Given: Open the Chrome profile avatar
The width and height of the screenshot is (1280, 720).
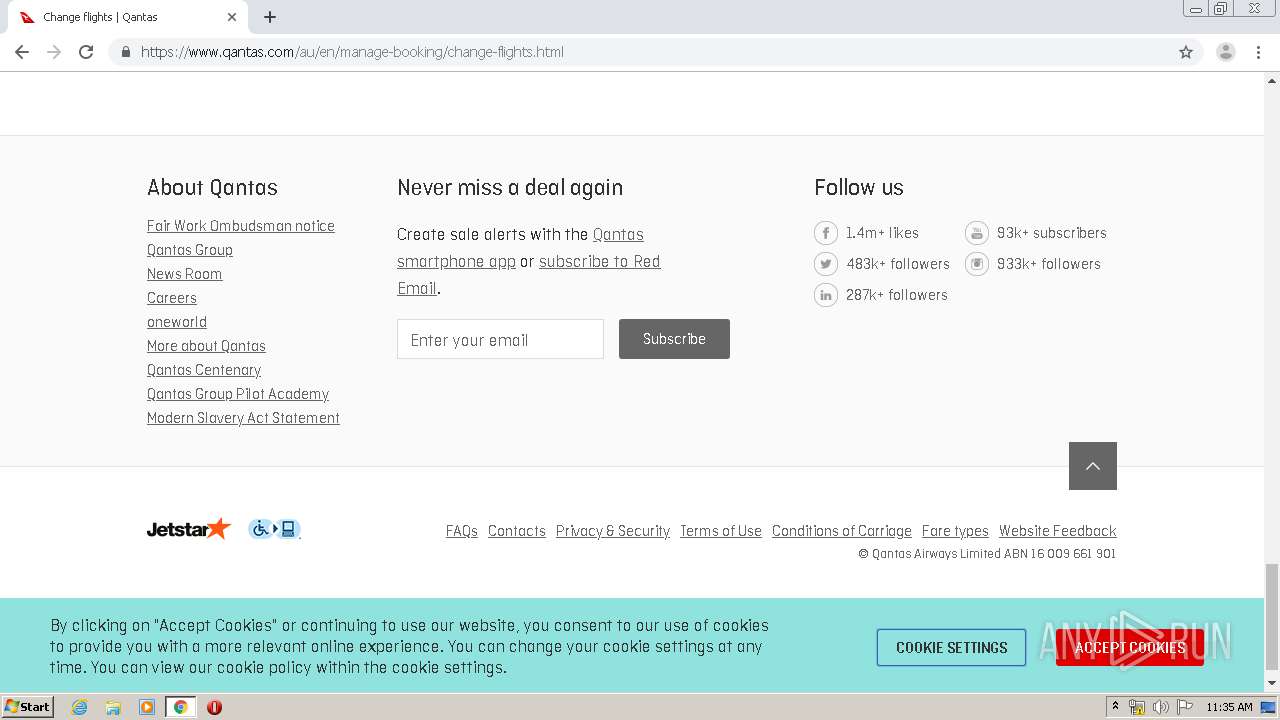Looking at the screenshot, I should [1226, 52].
